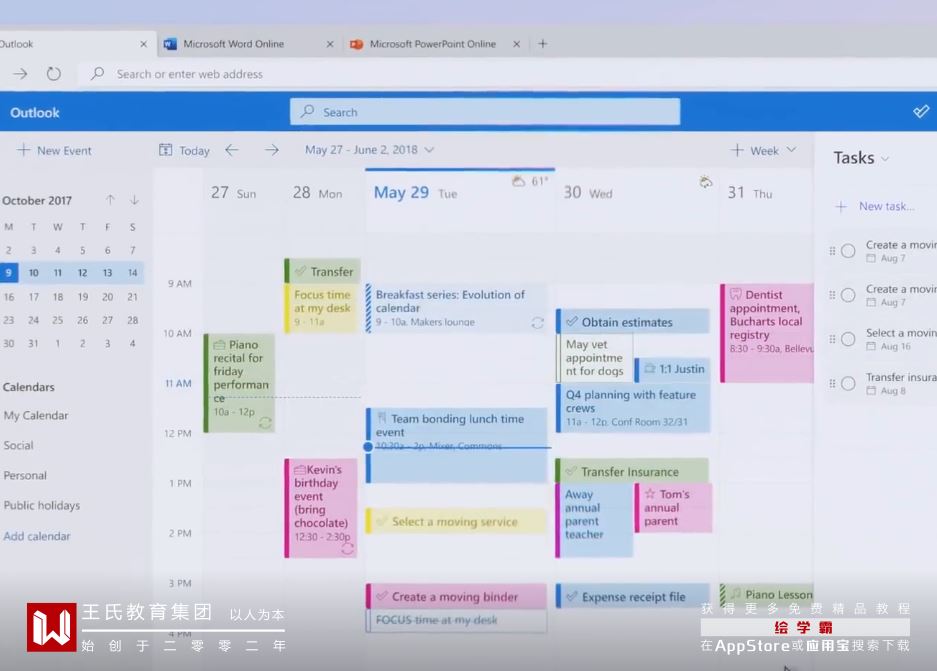Click the double-checkmark tasks icon in Outlook header

pyautogui.click(x=921, y=111)
